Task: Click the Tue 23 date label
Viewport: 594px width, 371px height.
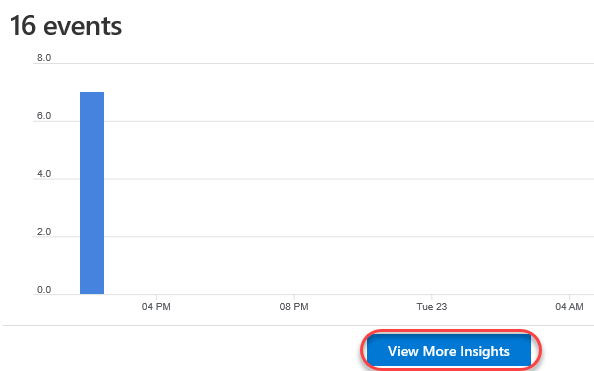Action: [x=432, y=307]
